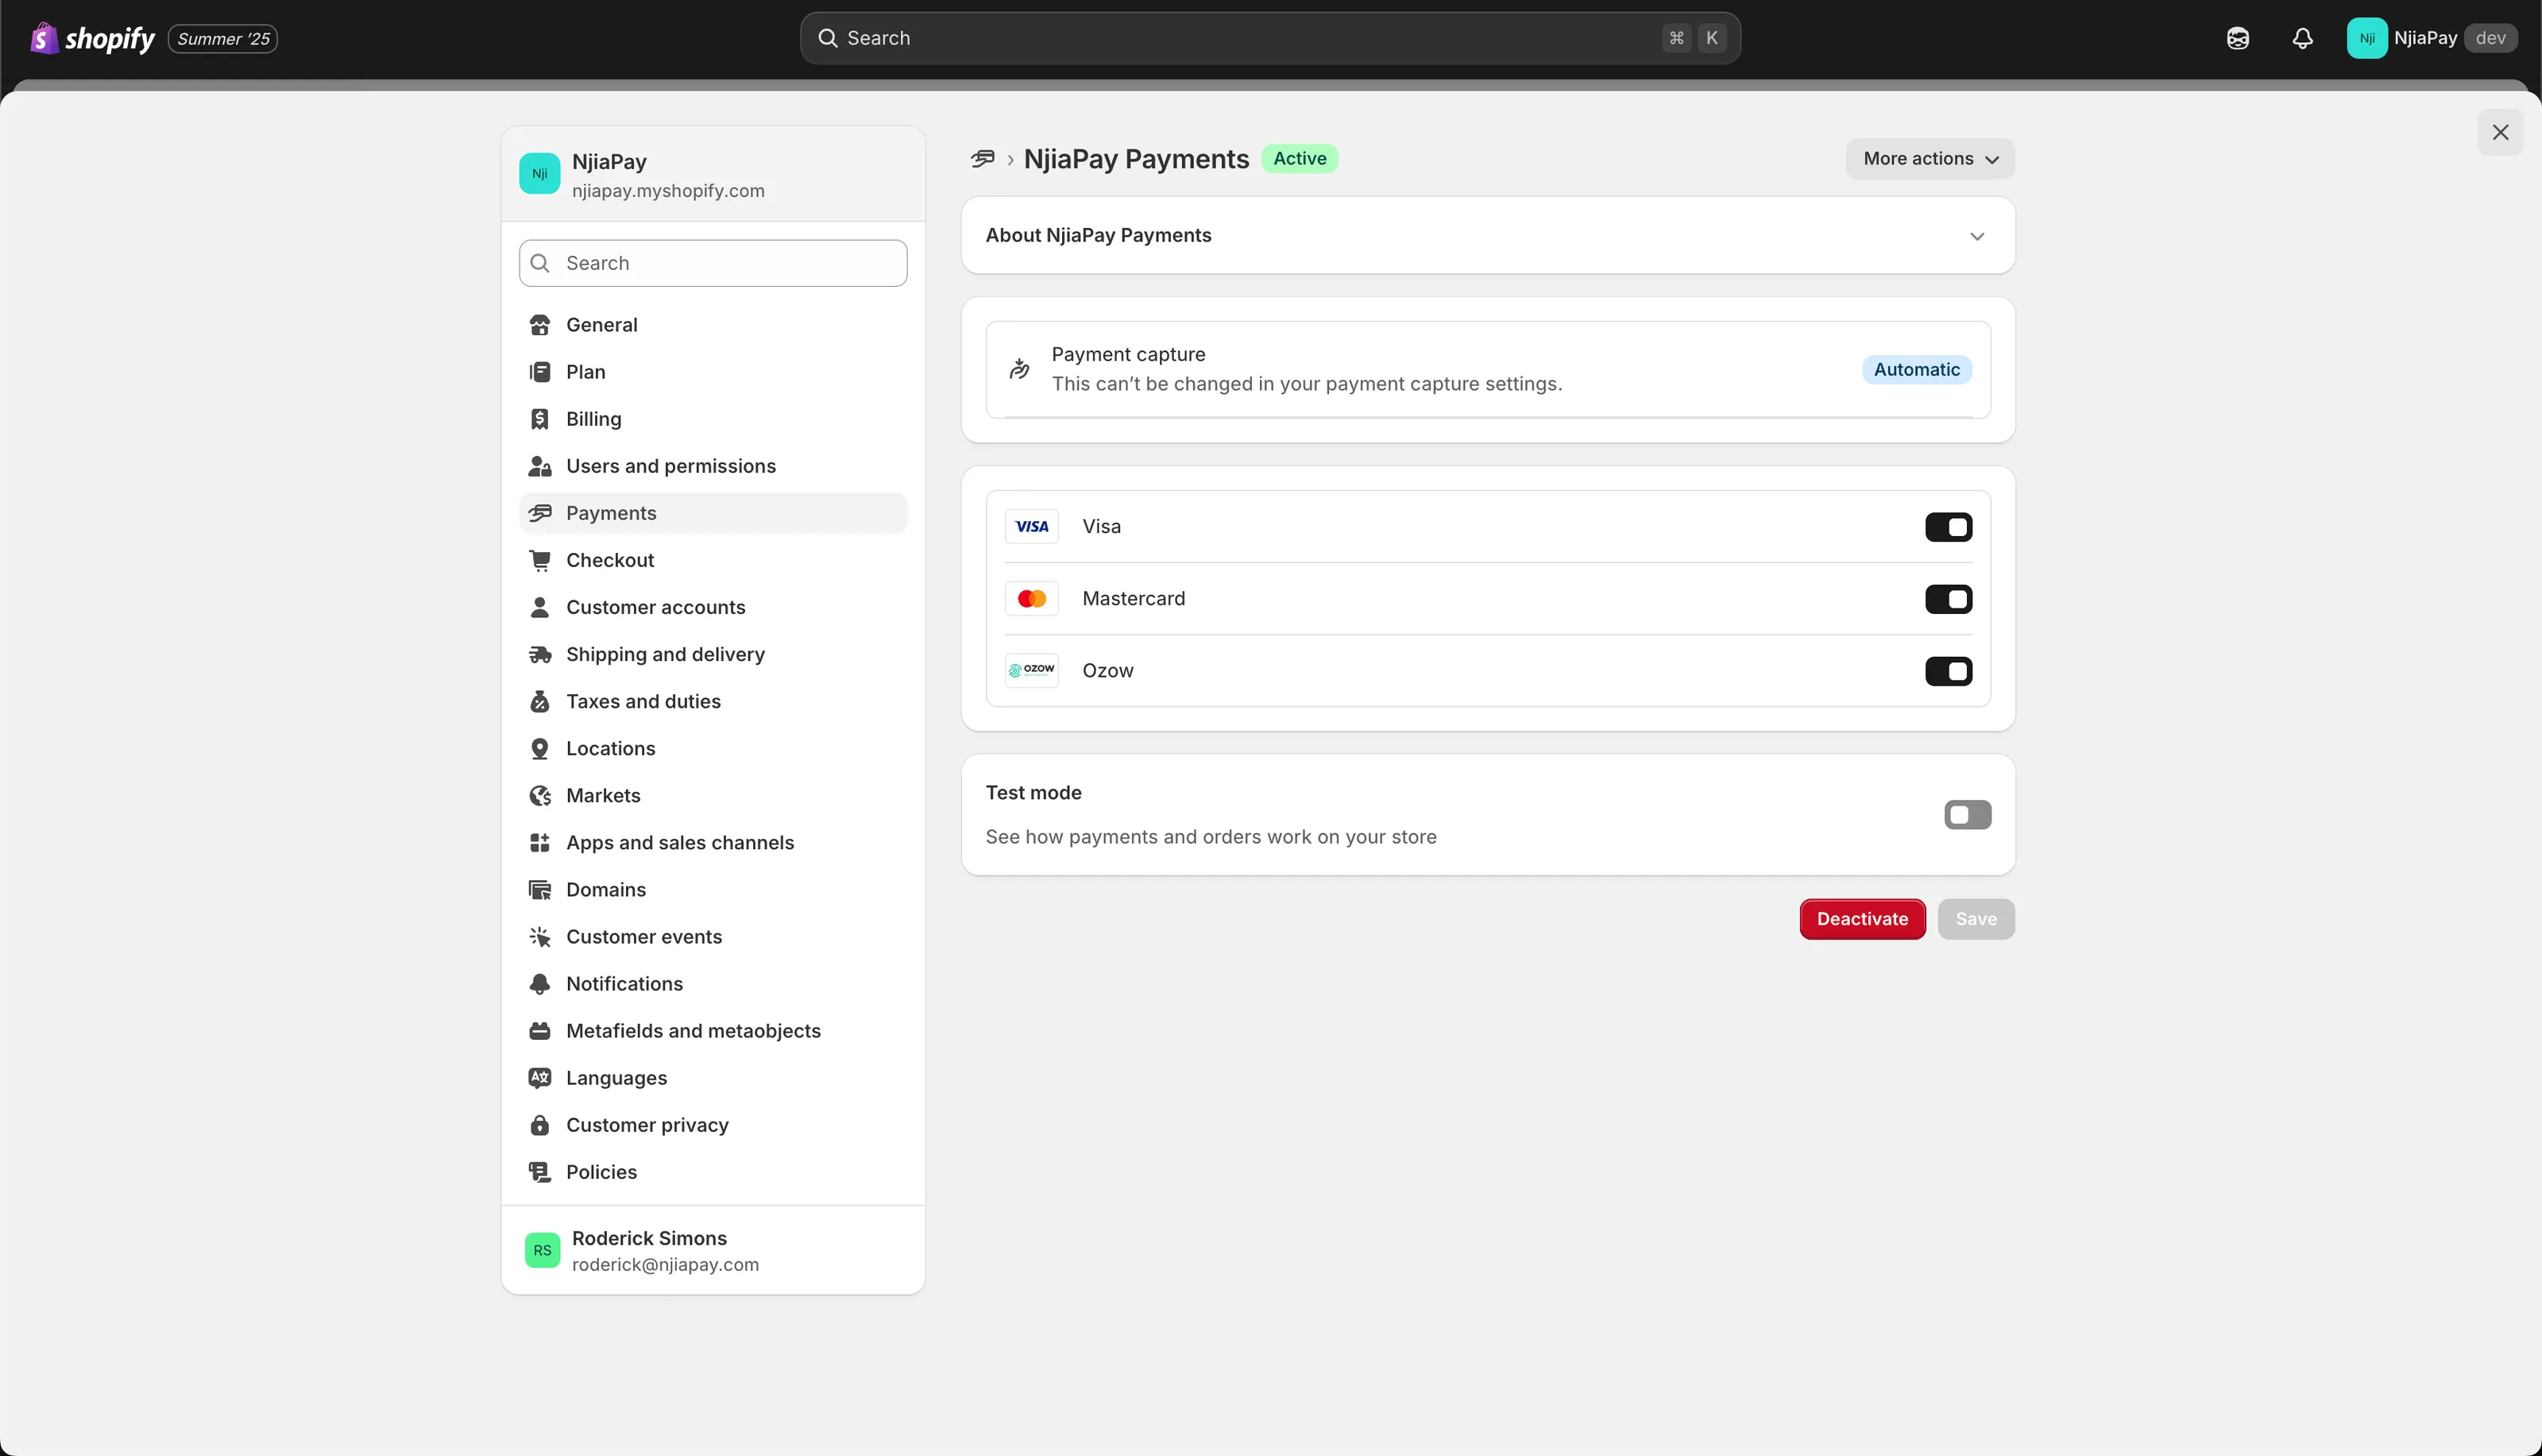Switch off the Ozow toggle
2542x1456 pixels.
point(1948,671)
